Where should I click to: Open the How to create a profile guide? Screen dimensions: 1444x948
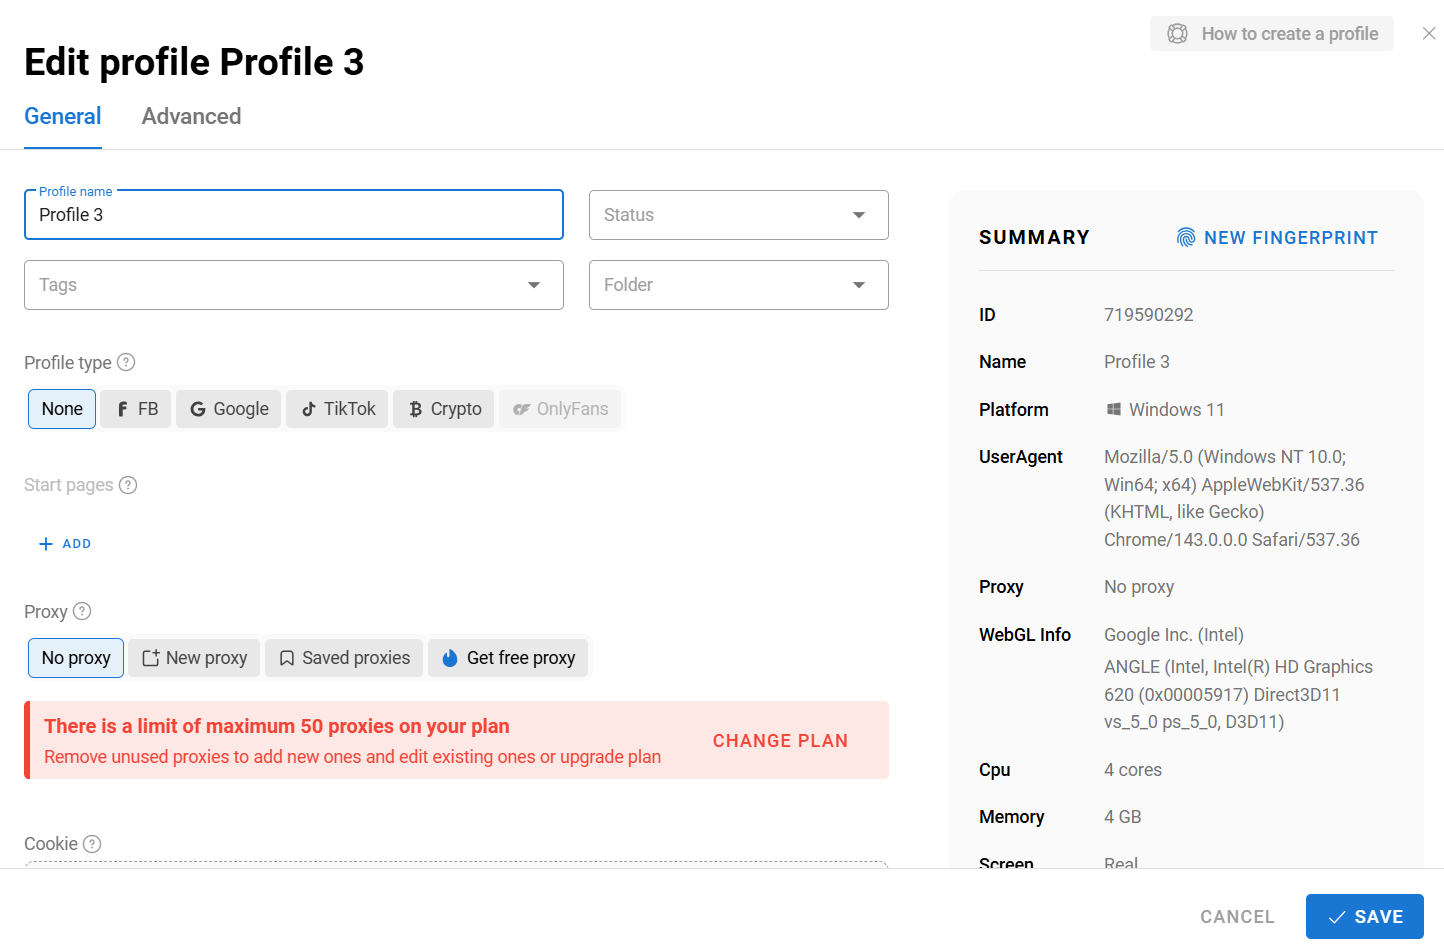coord(1272,34)
